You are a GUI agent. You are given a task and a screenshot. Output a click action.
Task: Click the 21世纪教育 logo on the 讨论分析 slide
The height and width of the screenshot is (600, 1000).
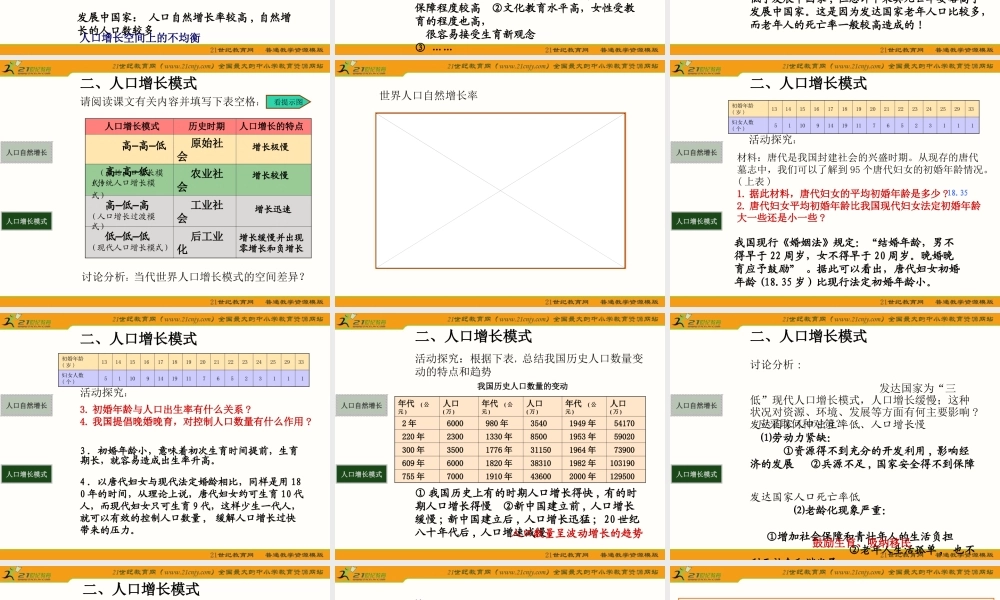pos(696,321)
